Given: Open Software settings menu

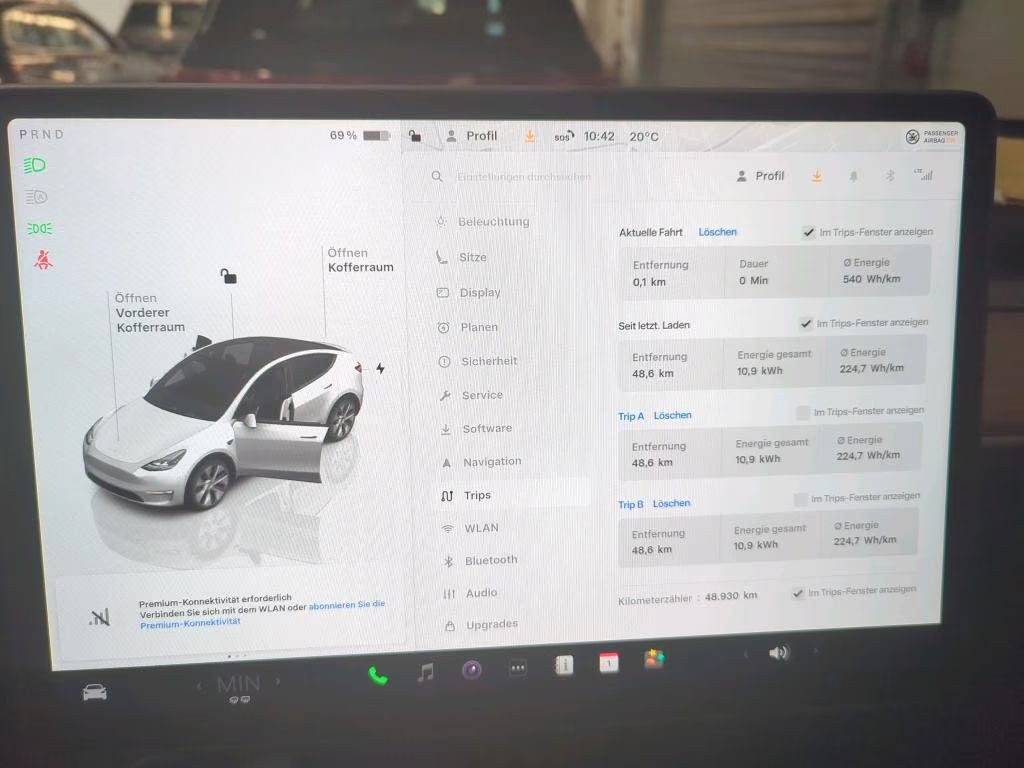Looking at the screenshot, I should (477, 429).
